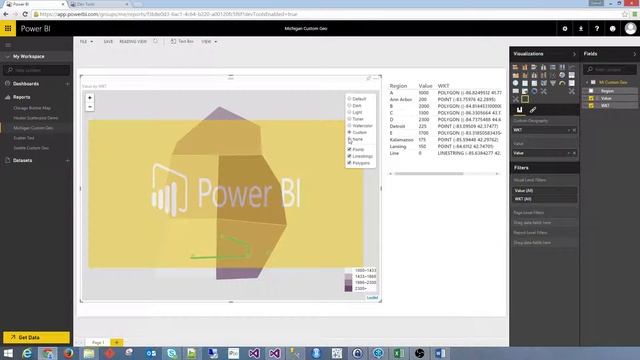Select the highlighted custom geography visual icon
The width and height of the screenshot is (640, 360).
click(x=525, y=99)
